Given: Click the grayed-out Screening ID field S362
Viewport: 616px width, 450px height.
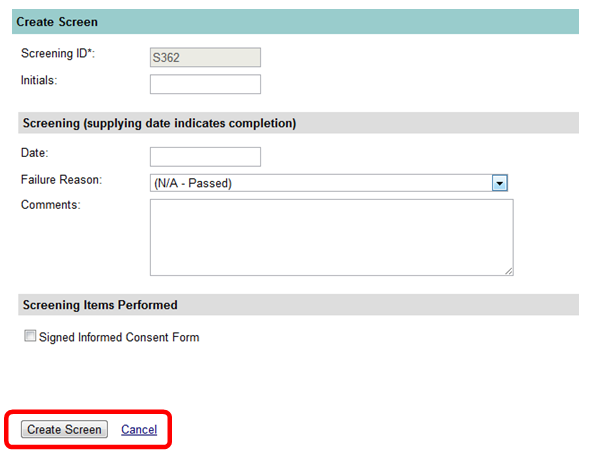Looking at the screenshot, I should [x=205, y=58].
